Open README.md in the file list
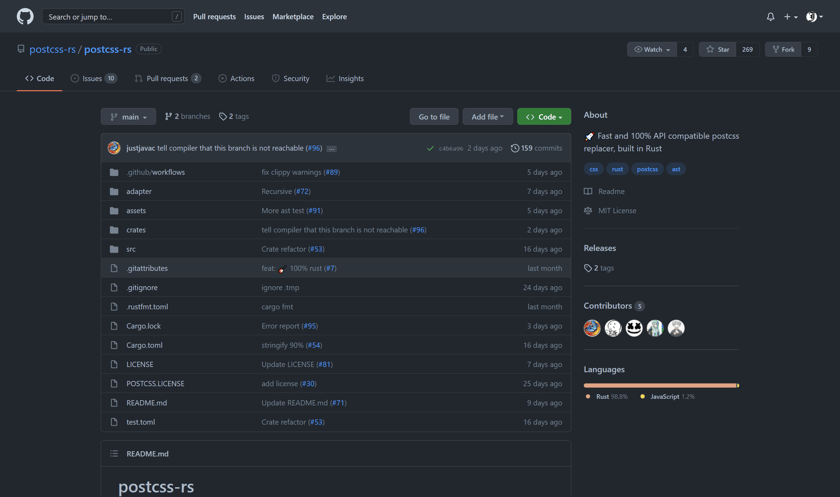Screen dimensions: 840x497 pyautogui.click(x=147, y=403)
